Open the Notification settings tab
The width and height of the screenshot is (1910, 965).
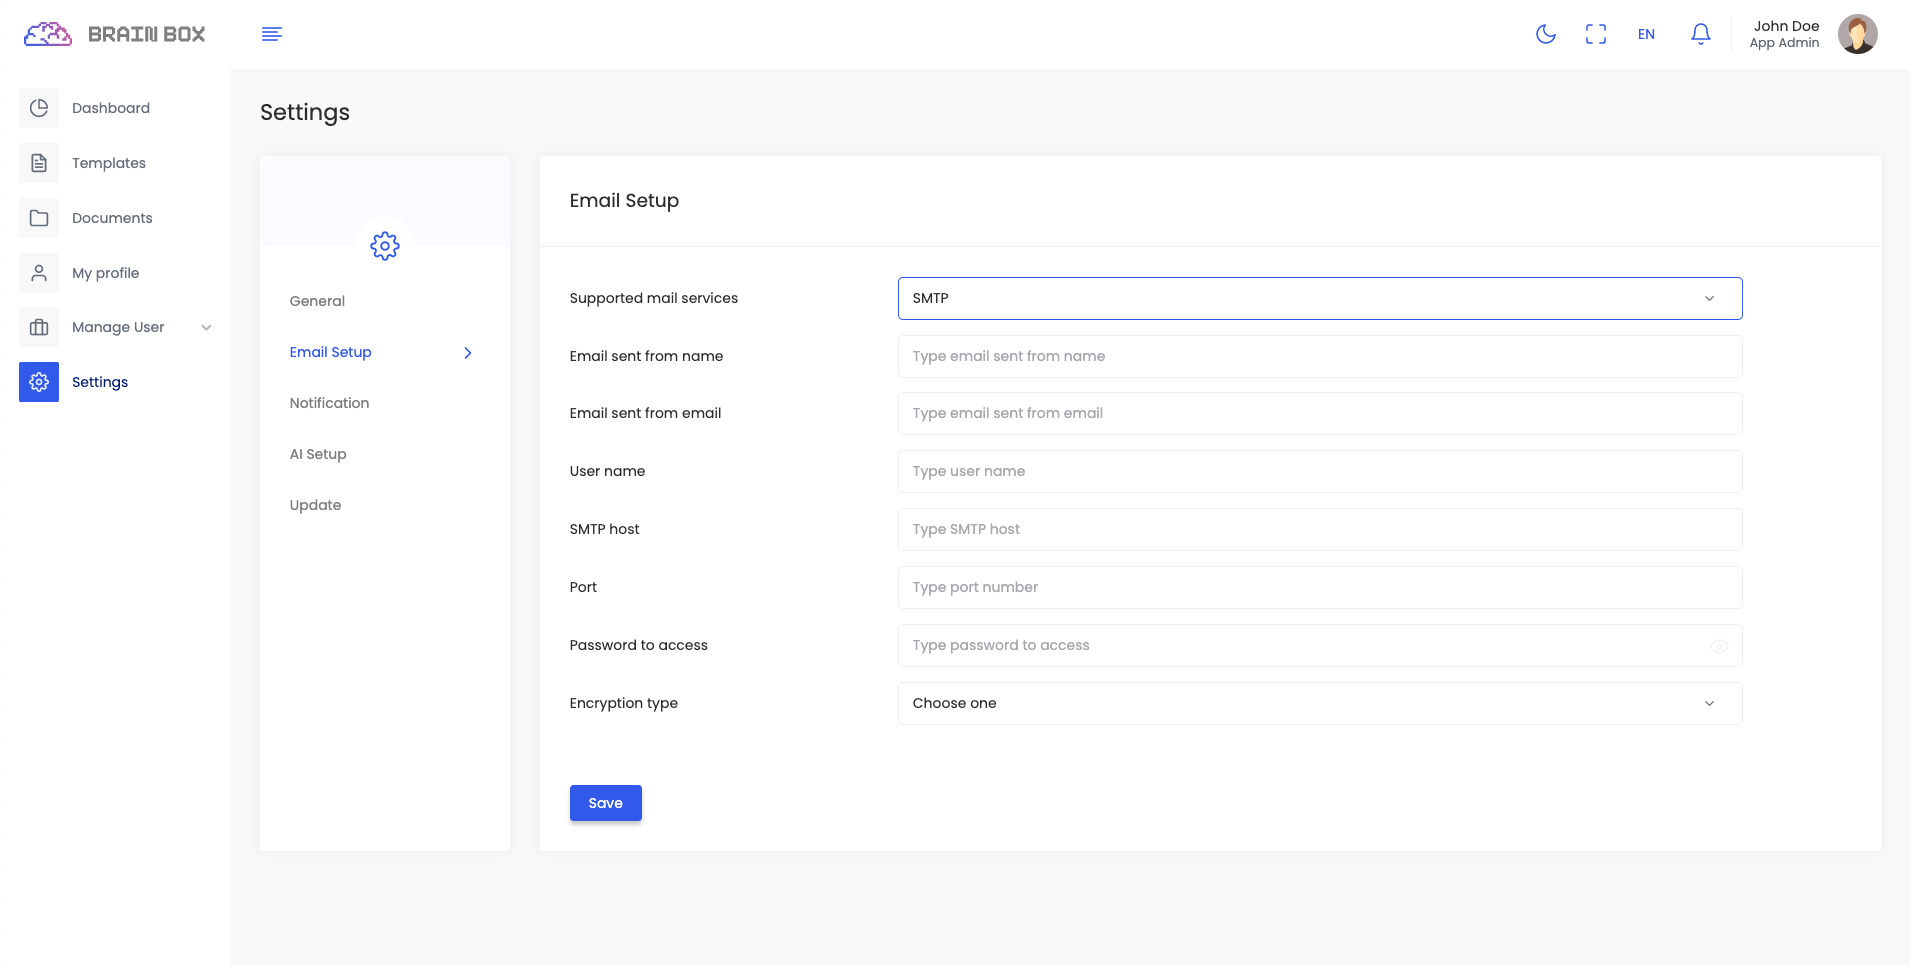[x=329, y=403]
